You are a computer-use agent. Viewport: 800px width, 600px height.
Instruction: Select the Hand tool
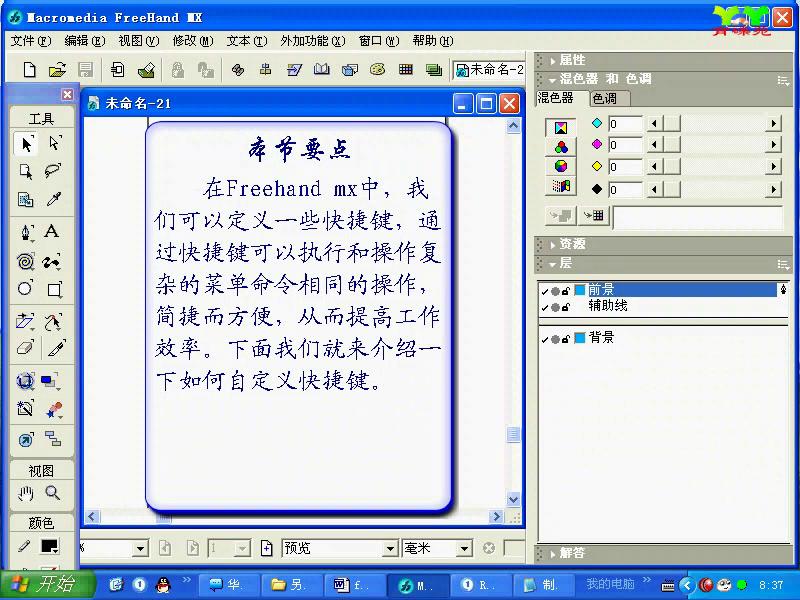(x=25, y=493)
